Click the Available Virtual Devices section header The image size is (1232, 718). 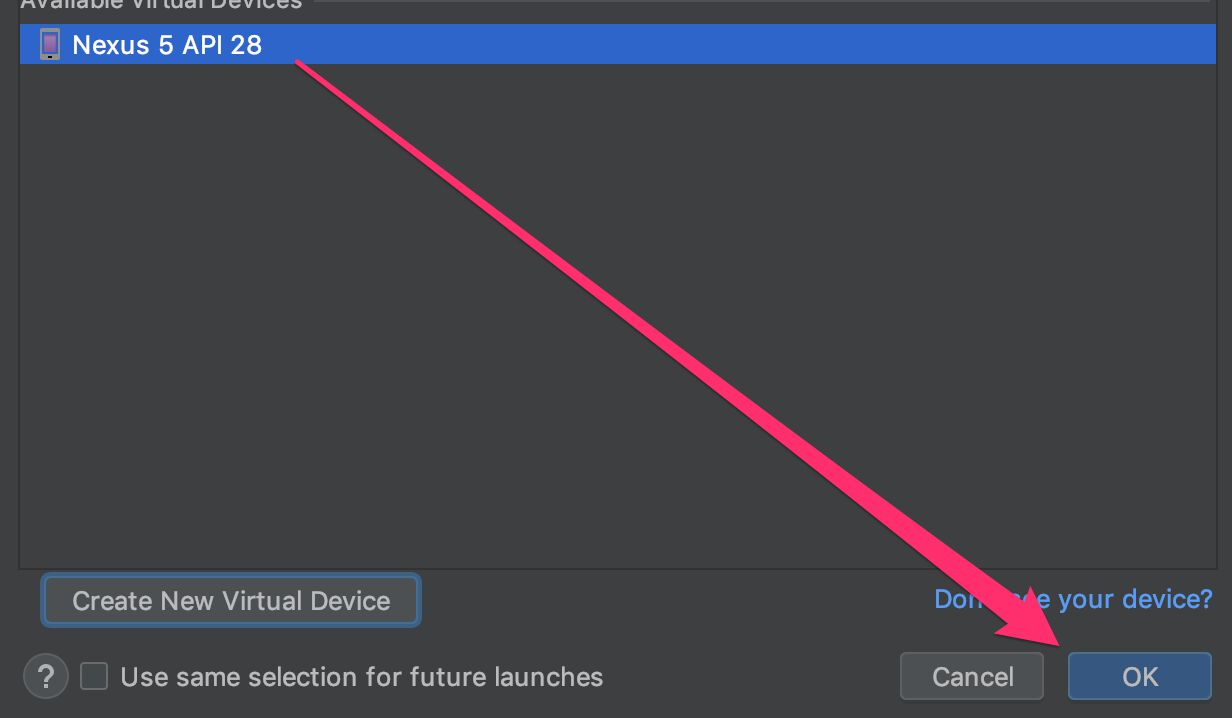[161, 4]
